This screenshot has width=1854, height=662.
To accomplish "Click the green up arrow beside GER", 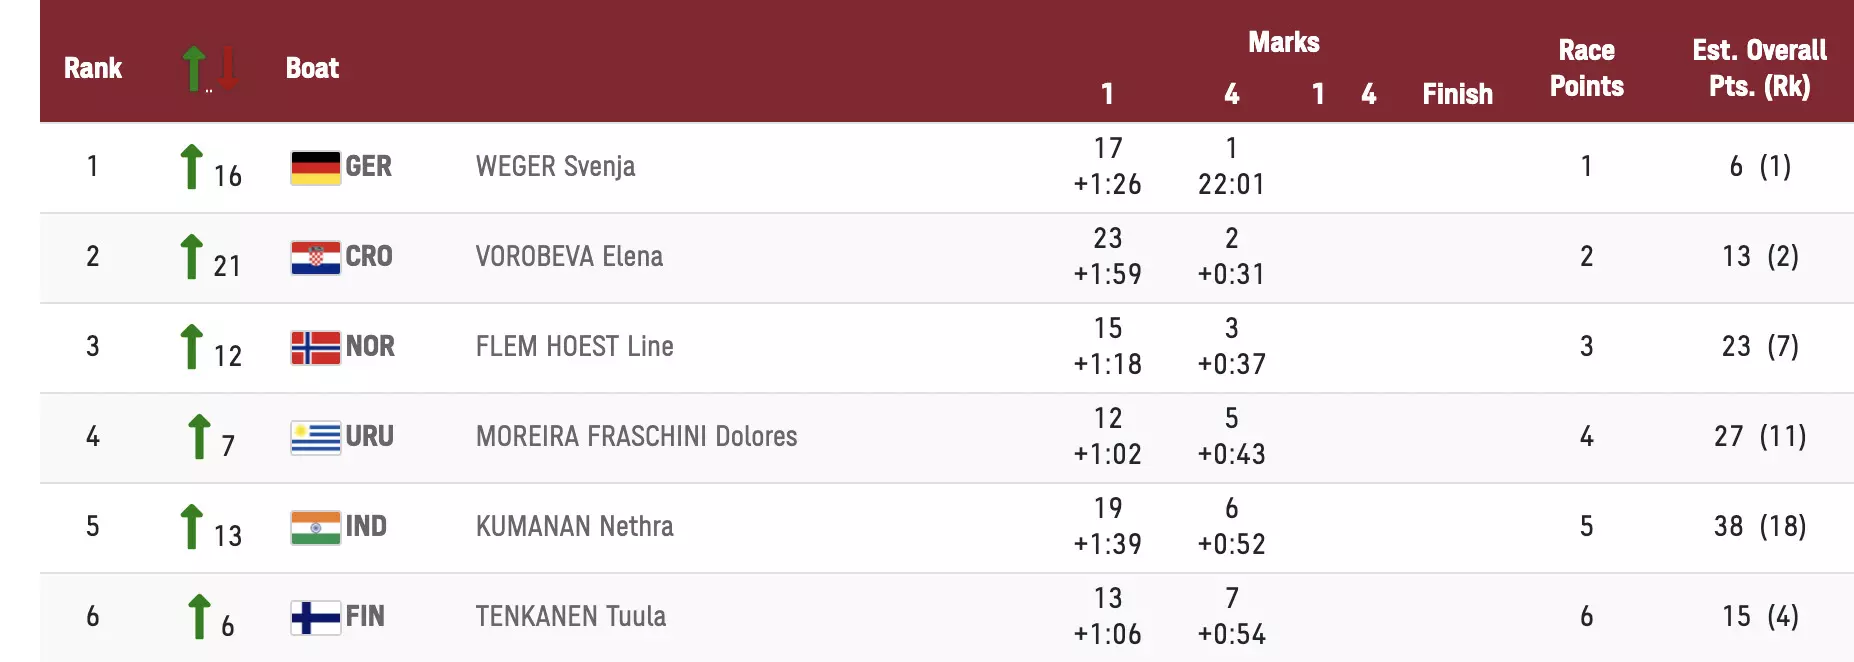I will pos(191,166).
